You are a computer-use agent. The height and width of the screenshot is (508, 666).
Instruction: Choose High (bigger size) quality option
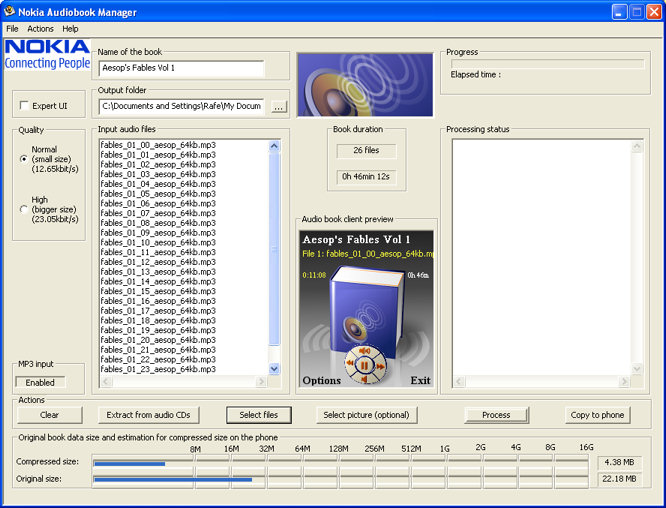coord(24,209)
